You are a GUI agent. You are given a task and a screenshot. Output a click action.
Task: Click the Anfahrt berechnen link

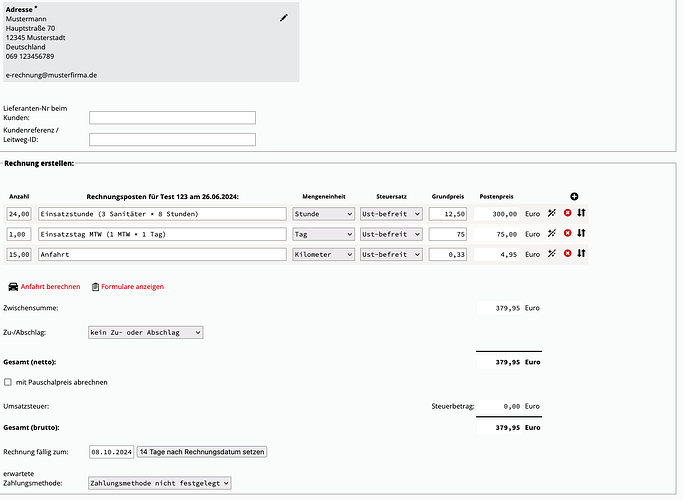(x=51, y=287)
